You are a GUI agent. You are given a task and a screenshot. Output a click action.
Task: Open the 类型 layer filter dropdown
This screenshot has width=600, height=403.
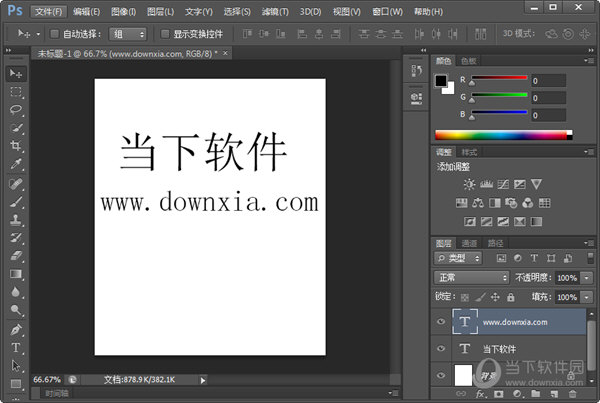coord(458,258)
